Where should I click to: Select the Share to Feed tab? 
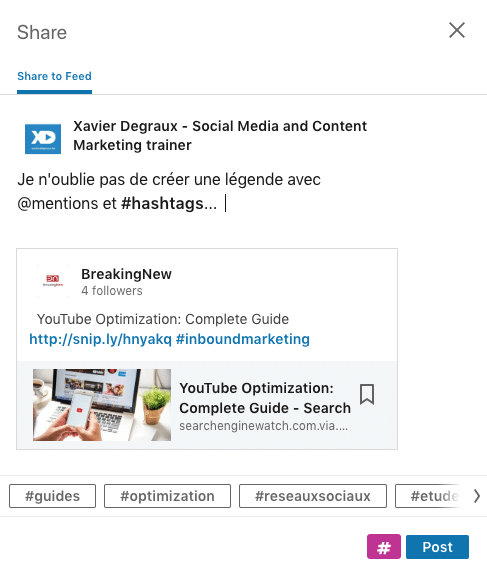point(54,76)
